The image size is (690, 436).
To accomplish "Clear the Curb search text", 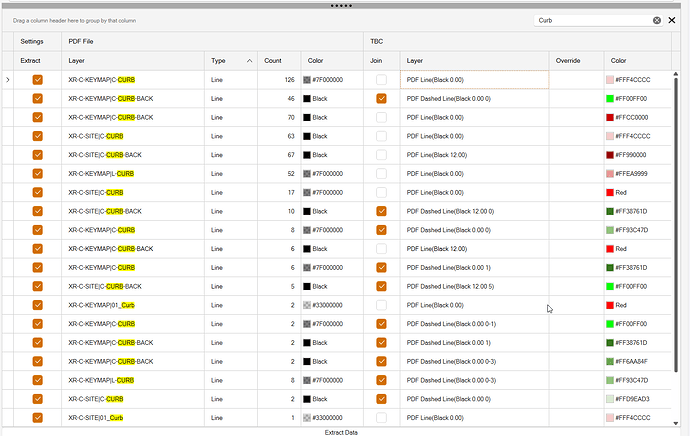I will [656, 20].
